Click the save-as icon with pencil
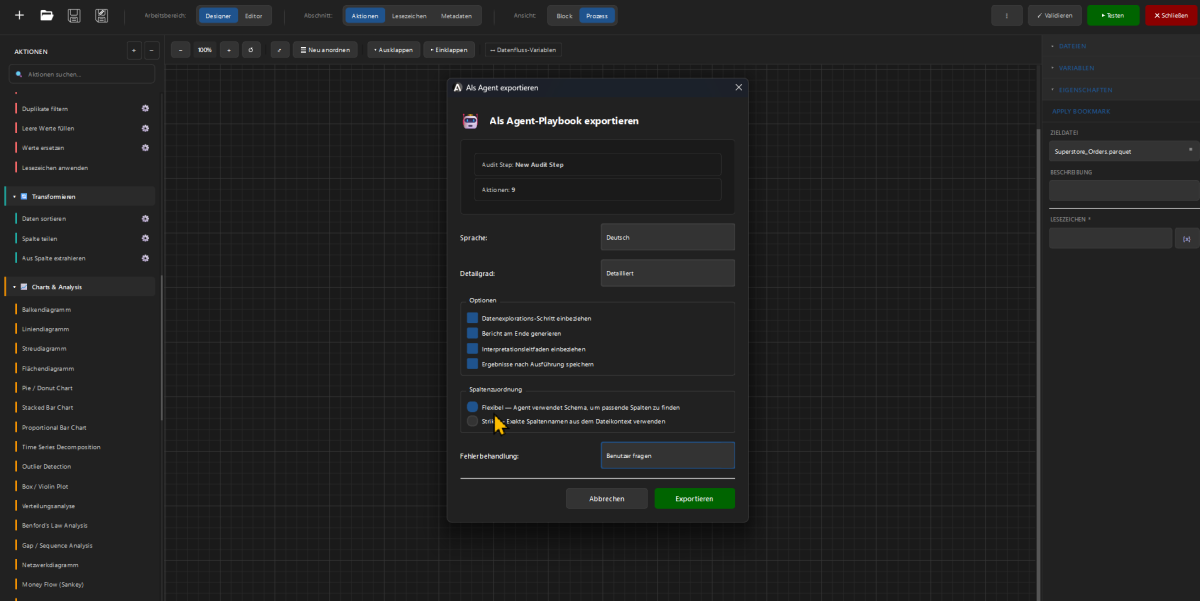This screenshot has width=1200, height=601. pyautogui.click(x=101, y=16)
